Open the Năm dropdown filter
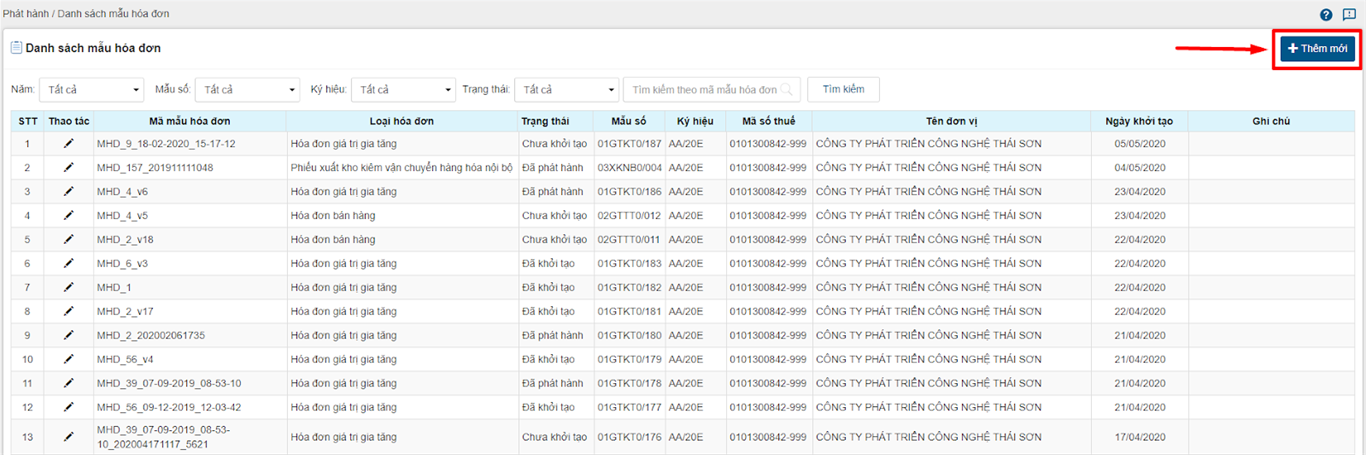This screenshot has width=1366, height=455. coord(92,90)
